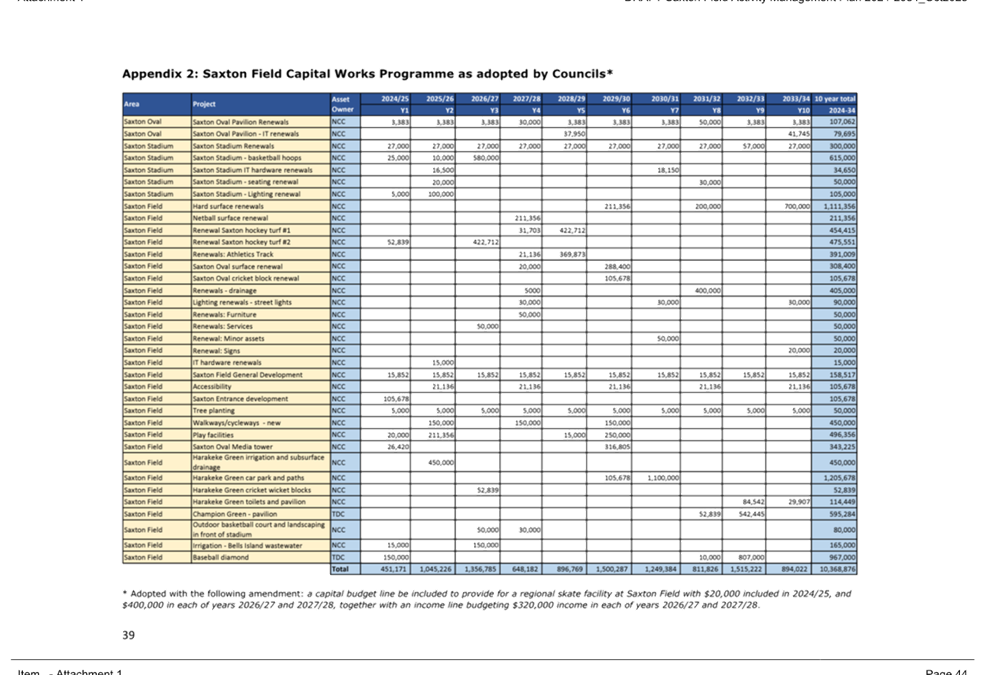Click 'Hard surface renewals' project cell
Image resolution: width=984 pixels, height=675 pixels.
[x=260, y=206]
